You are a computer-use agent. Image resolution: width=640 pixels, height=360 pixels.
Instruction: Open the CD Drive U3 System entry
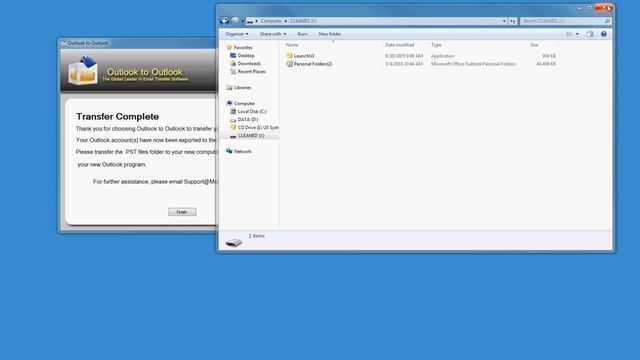pyautogui.click(x=258, y=128)
